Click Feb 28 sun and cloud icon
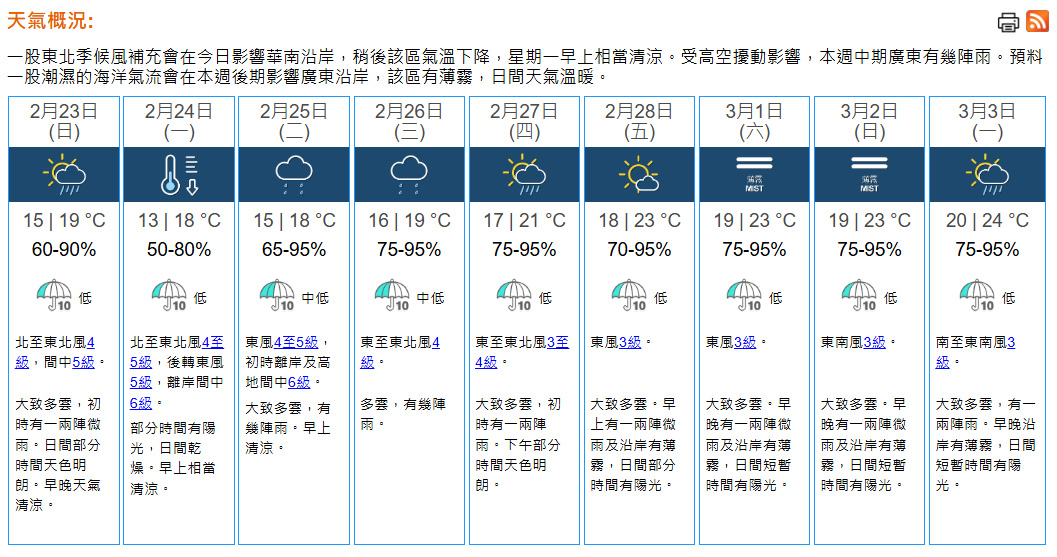Screen dimensions: 1057x557 pyautogui.click(x=639, y=174)
